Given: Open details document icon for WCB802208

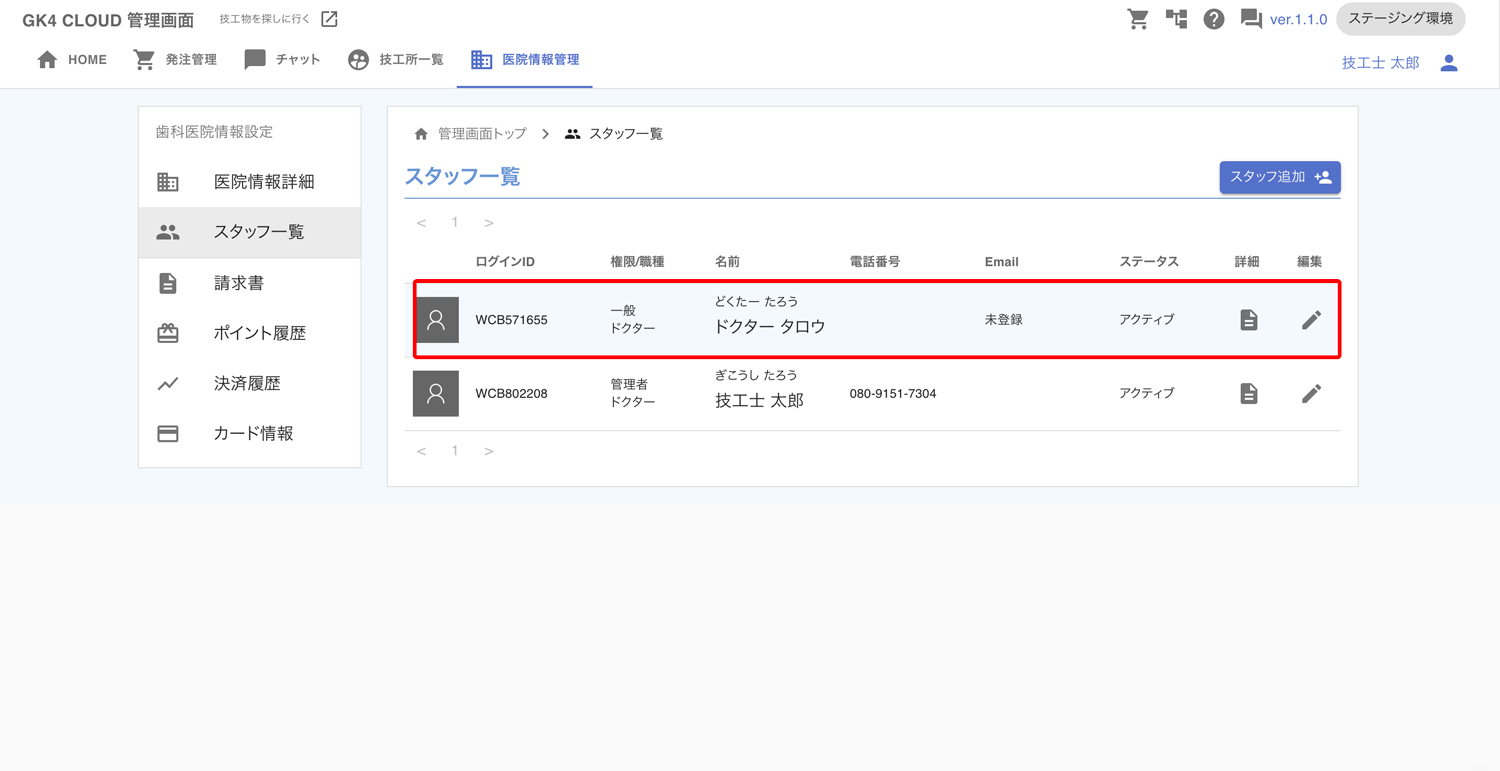Looking at the screenshot, I should pyautogui.click(x=1248, y=394).
